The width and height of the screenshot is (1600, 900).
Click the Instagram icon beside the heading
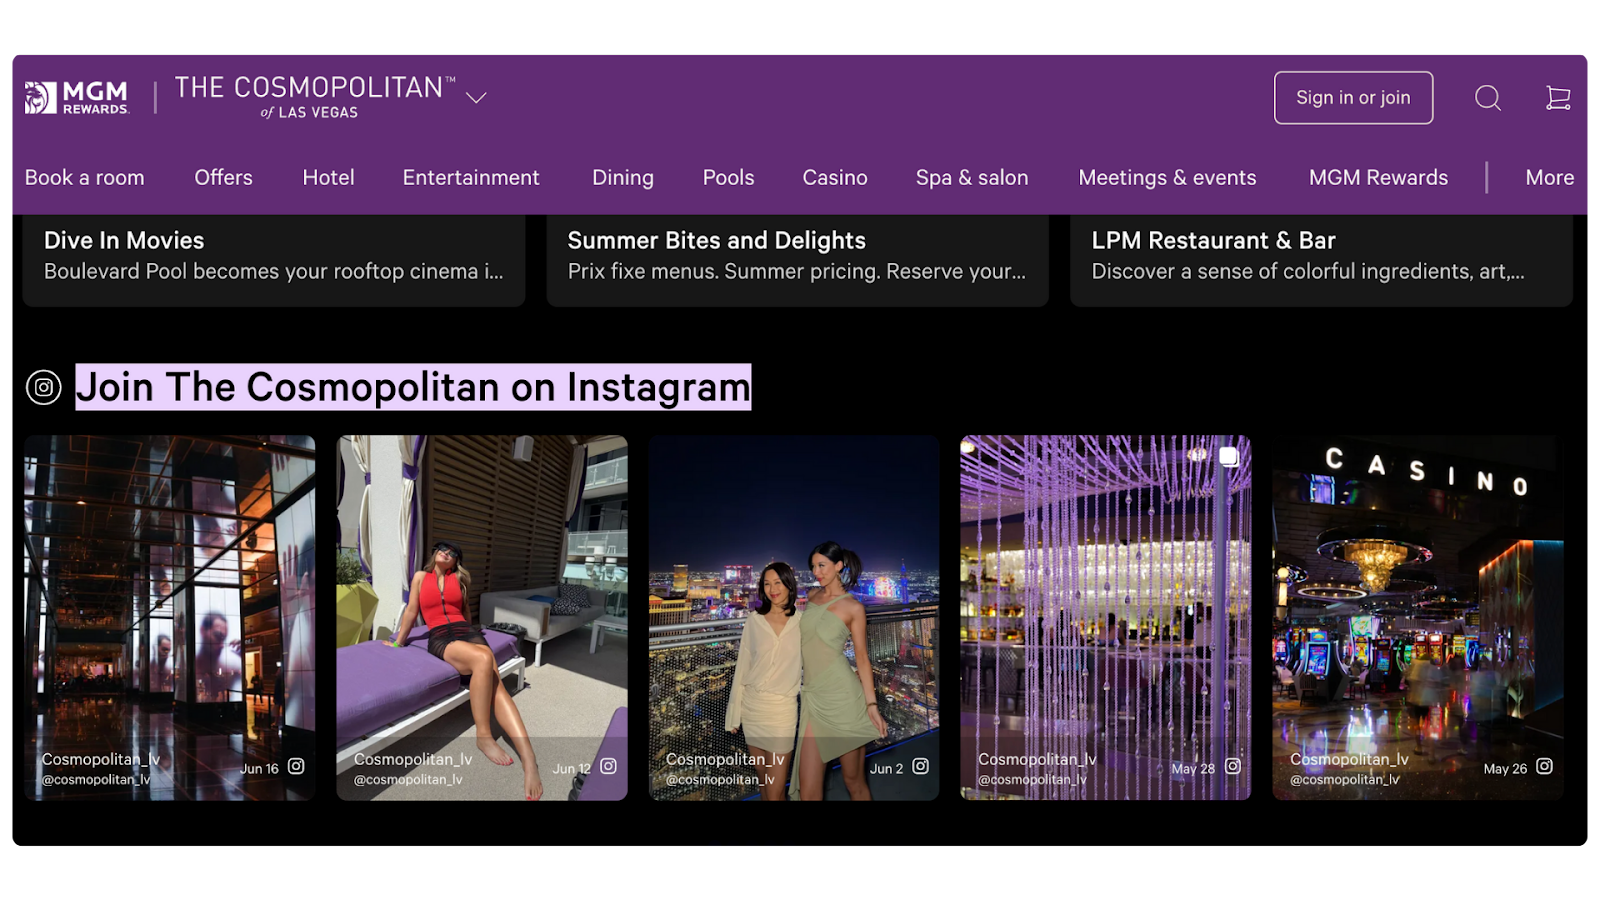(x=44, y=387)
